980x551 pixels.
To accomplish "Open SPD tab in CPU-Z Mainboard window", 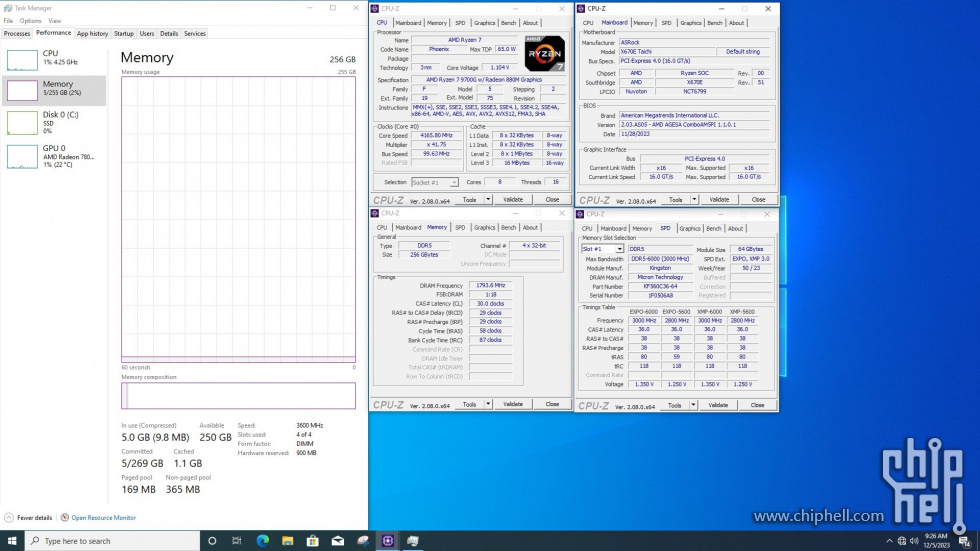I will click(x=666, y=22).
